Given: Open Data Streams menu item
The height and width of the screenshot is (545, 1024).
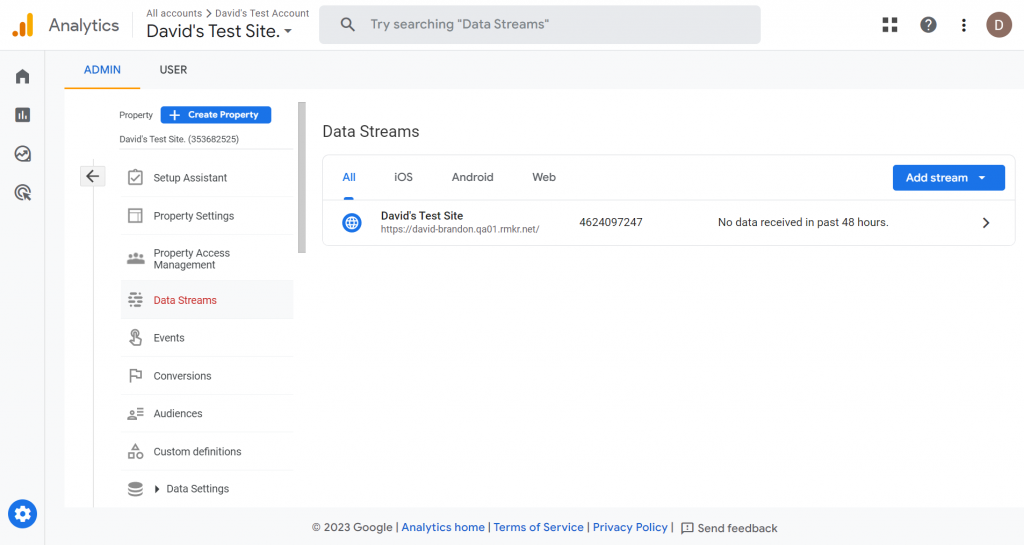Looking at the screenshot, I should click(x=207, y=300).
